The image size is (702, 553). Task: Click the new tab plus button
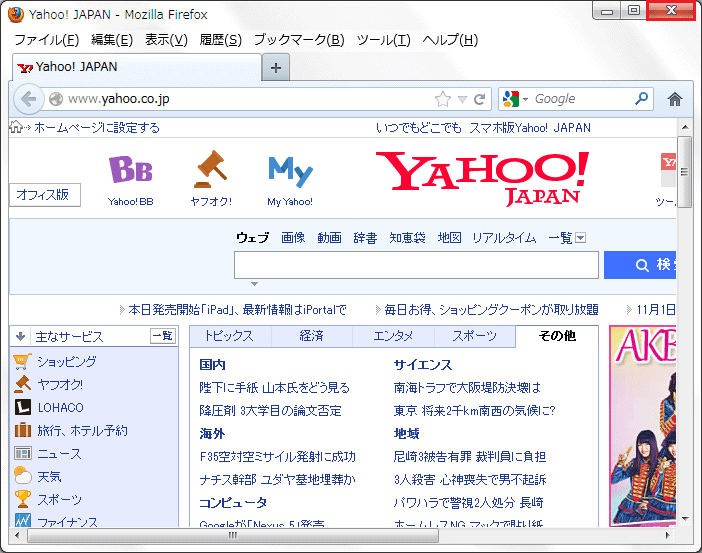(x=276, y=67)
